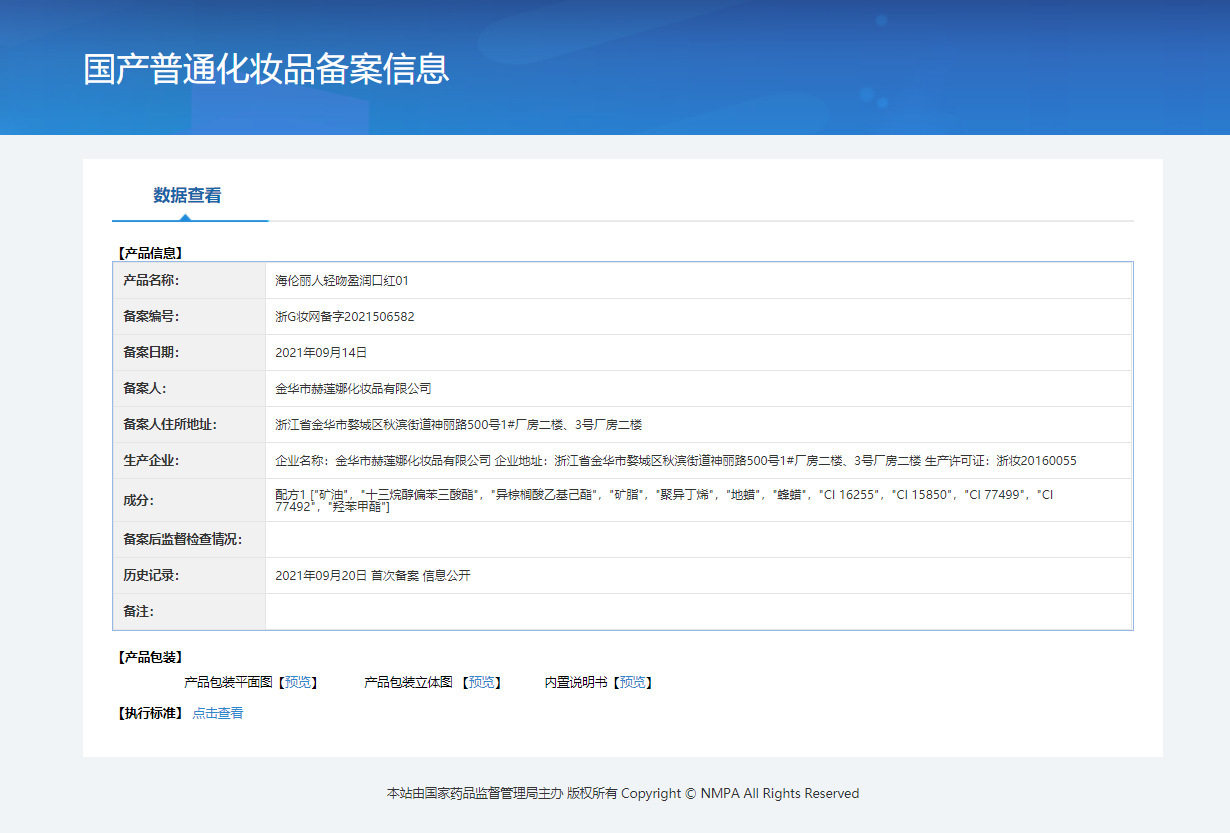Click the 备案人 label cell

(189, 388)
